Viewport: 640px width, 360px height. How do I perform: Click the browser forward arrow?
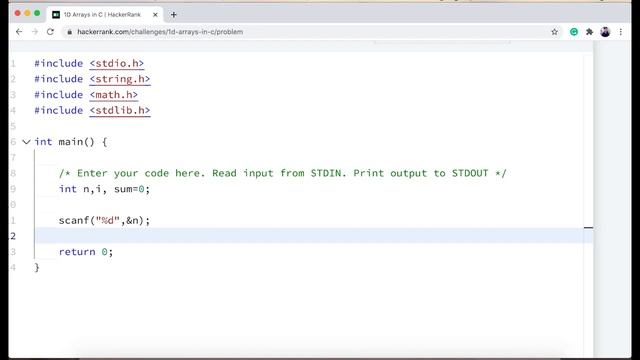(x=35, y=31)
